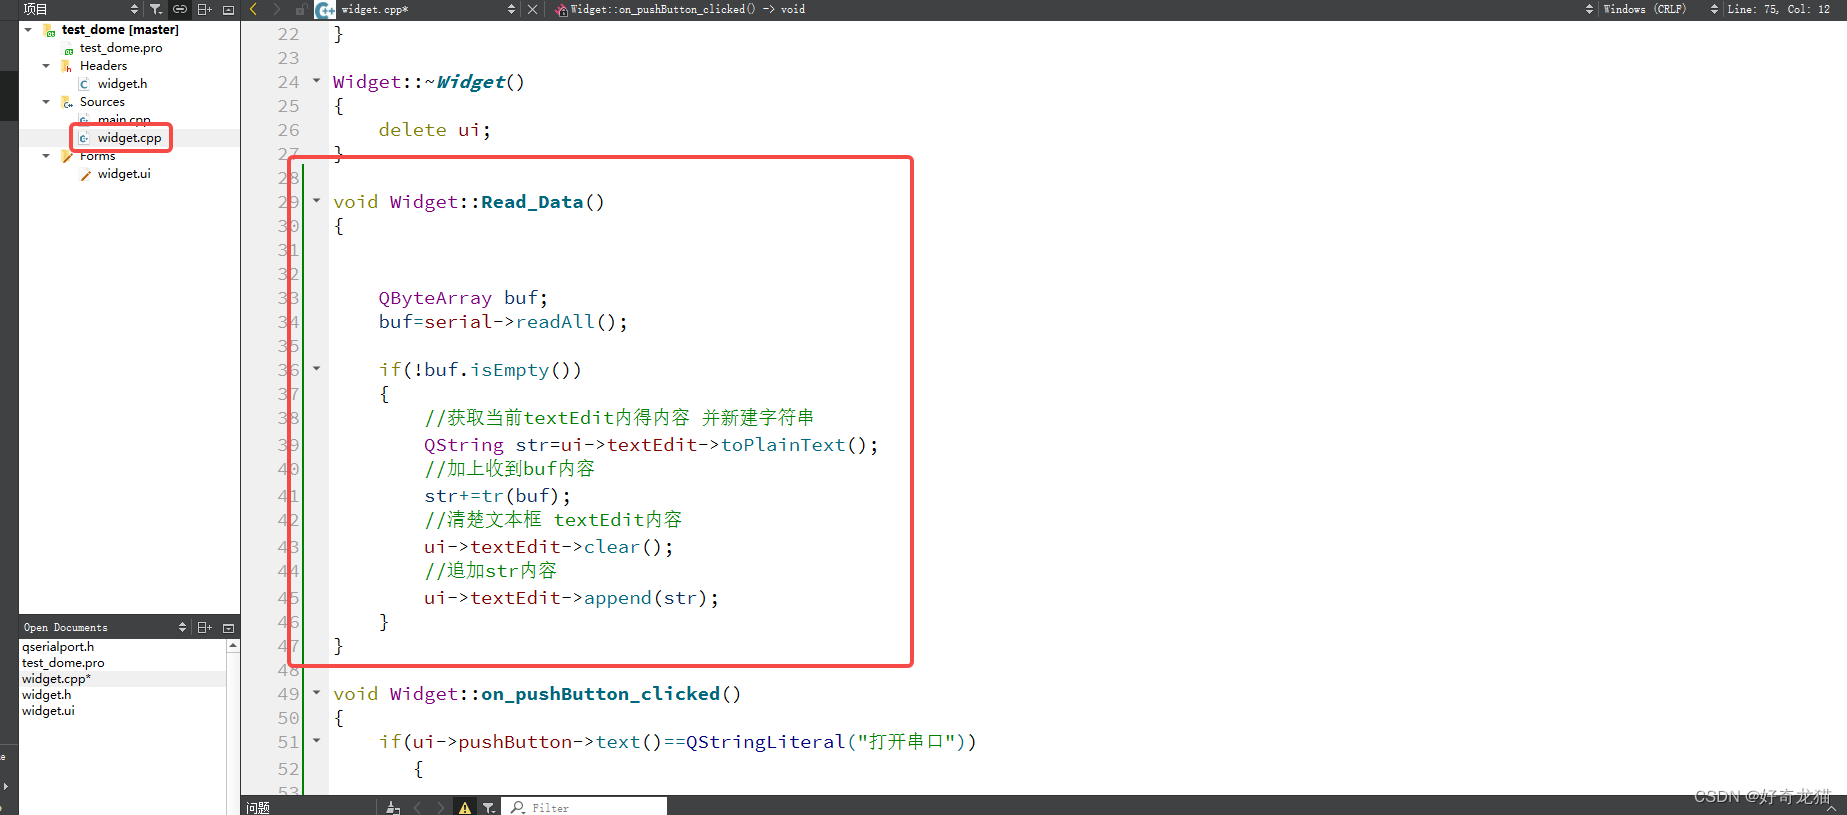This screenshot has height=815, width=1847.
Task: Open the issues category filter menu
Action: coord(489,807)
